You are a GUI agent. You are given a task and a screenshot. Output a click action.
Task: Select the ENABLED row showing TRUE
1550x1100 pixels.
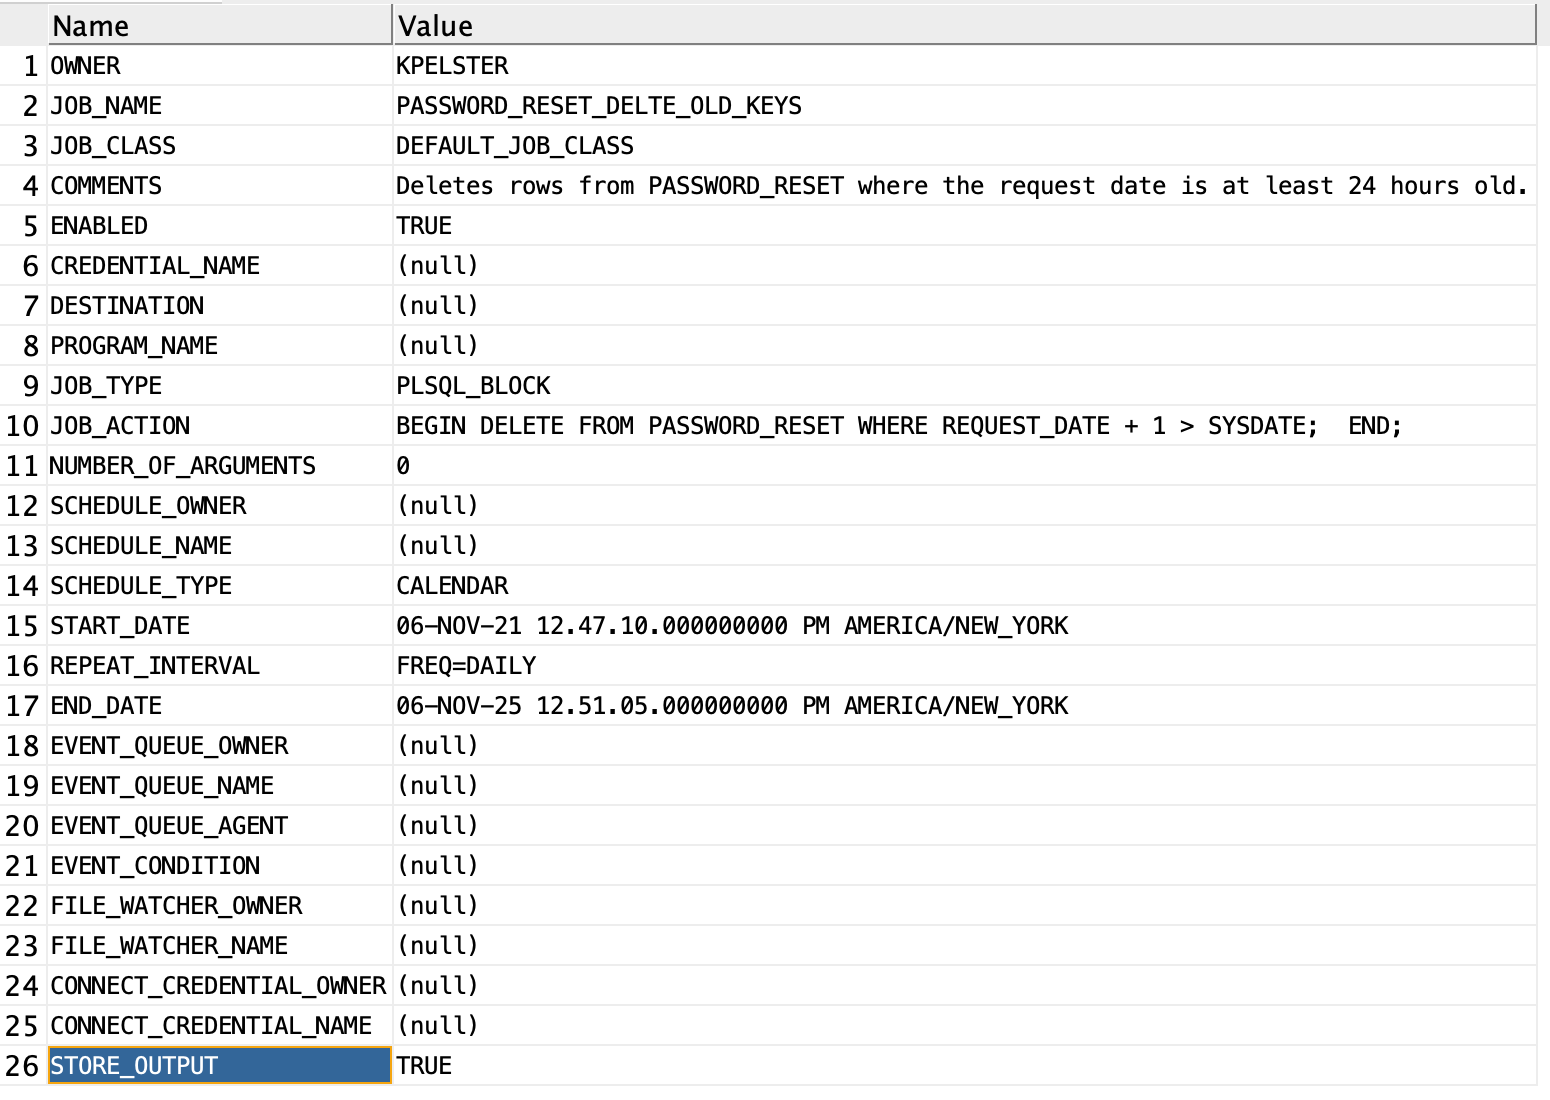[424, 225]
